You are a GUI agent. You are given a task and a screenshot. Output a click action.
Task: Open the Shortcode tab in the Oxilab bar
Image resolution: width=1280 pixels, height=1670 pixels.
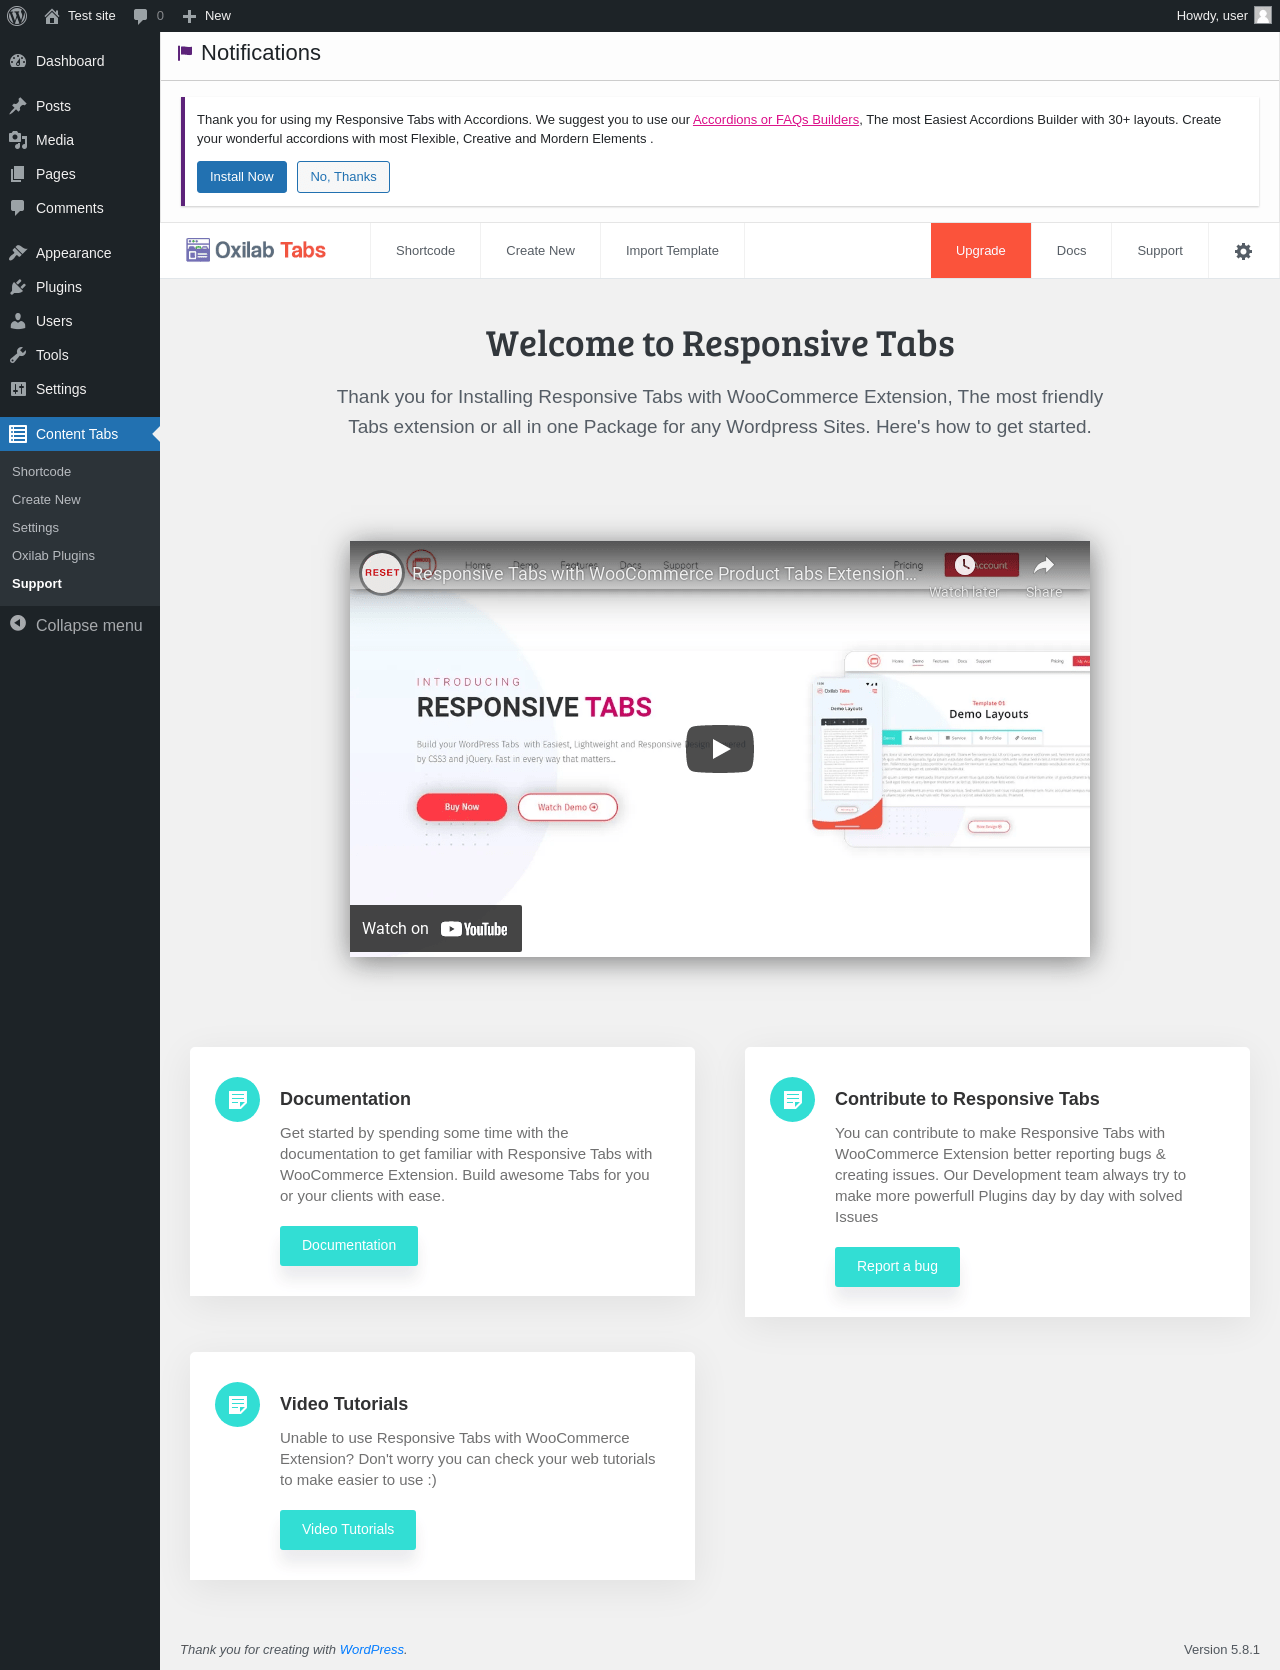tap(425, 251)
